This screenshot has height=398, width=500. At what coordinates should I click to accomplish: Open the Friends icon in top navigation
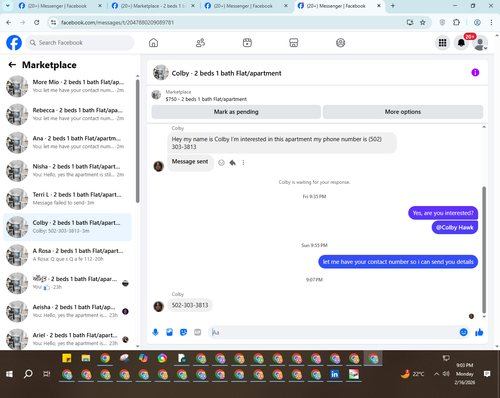pyautogui.click(x=200, y=43)
